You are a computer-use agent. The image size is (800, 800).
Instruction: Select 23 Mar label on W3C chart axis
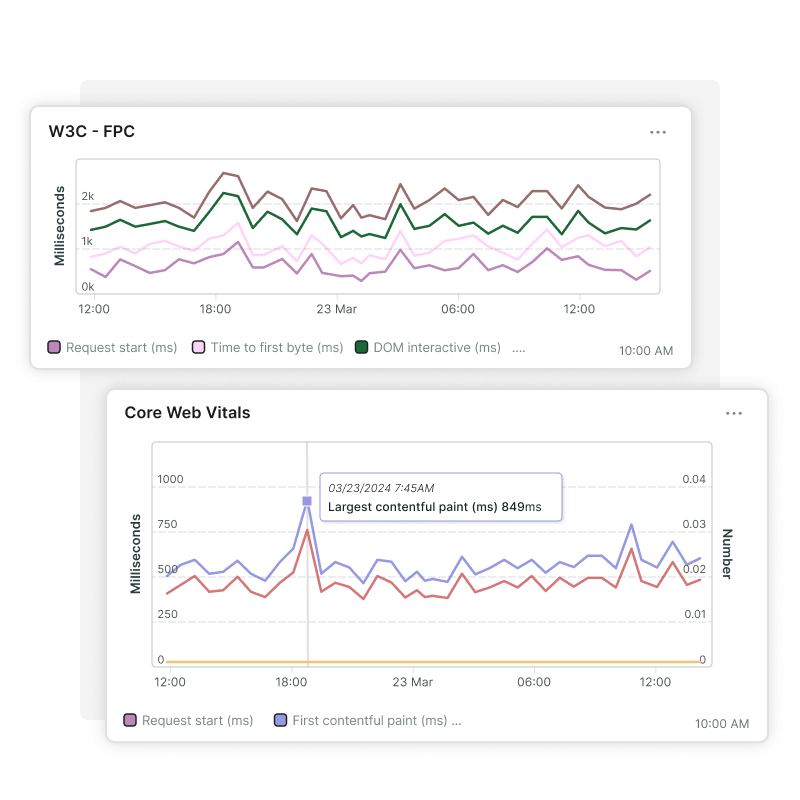point(336,310)
